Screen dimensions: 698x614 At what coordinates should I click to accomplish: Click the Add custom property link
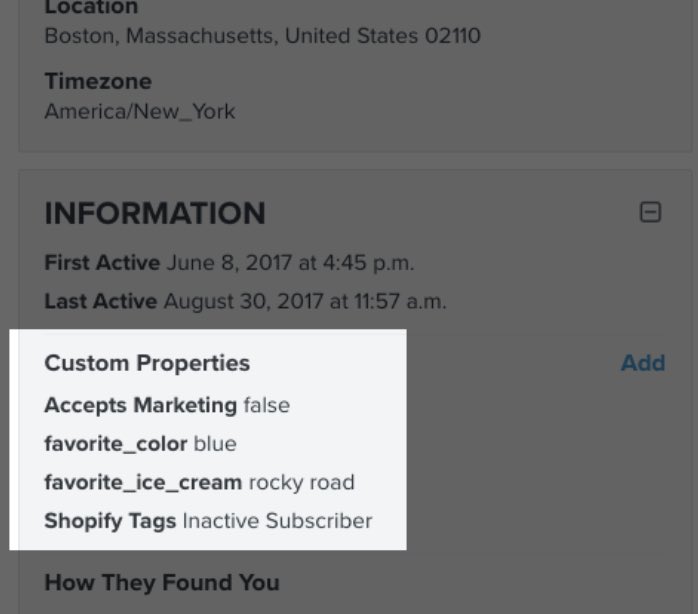(642, 363)
